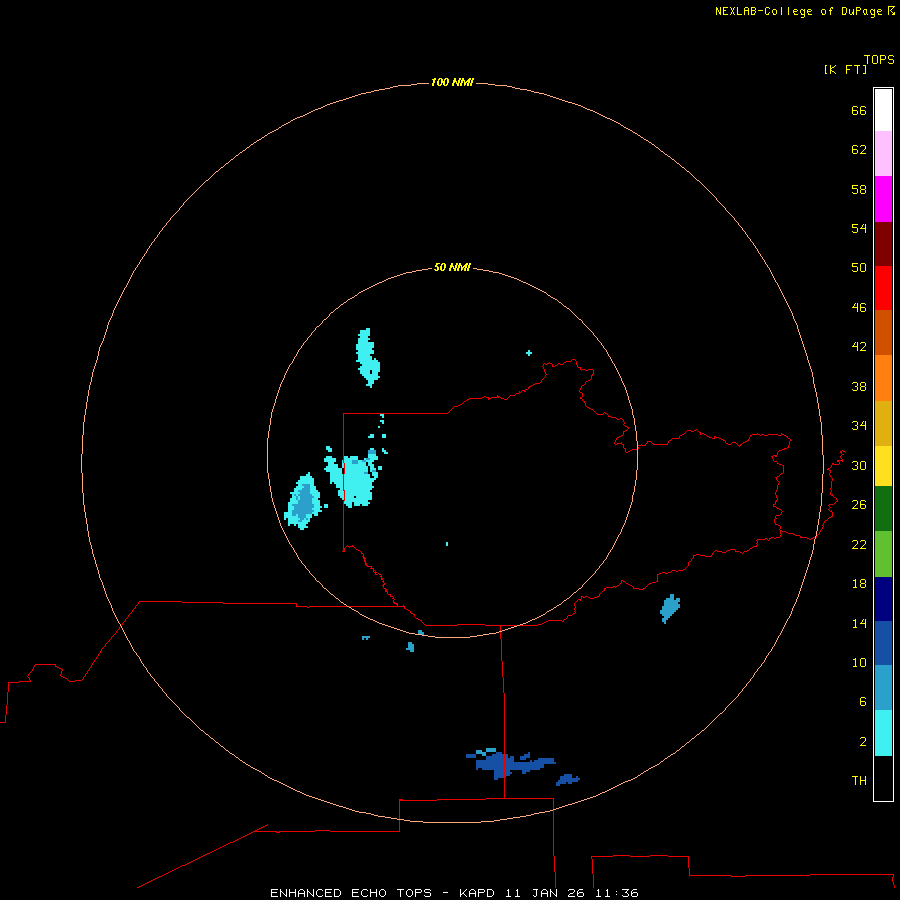Pick the dark orange legend swatch
The height and width of the screenshot is (900, 900).
(x=883, y=332)
